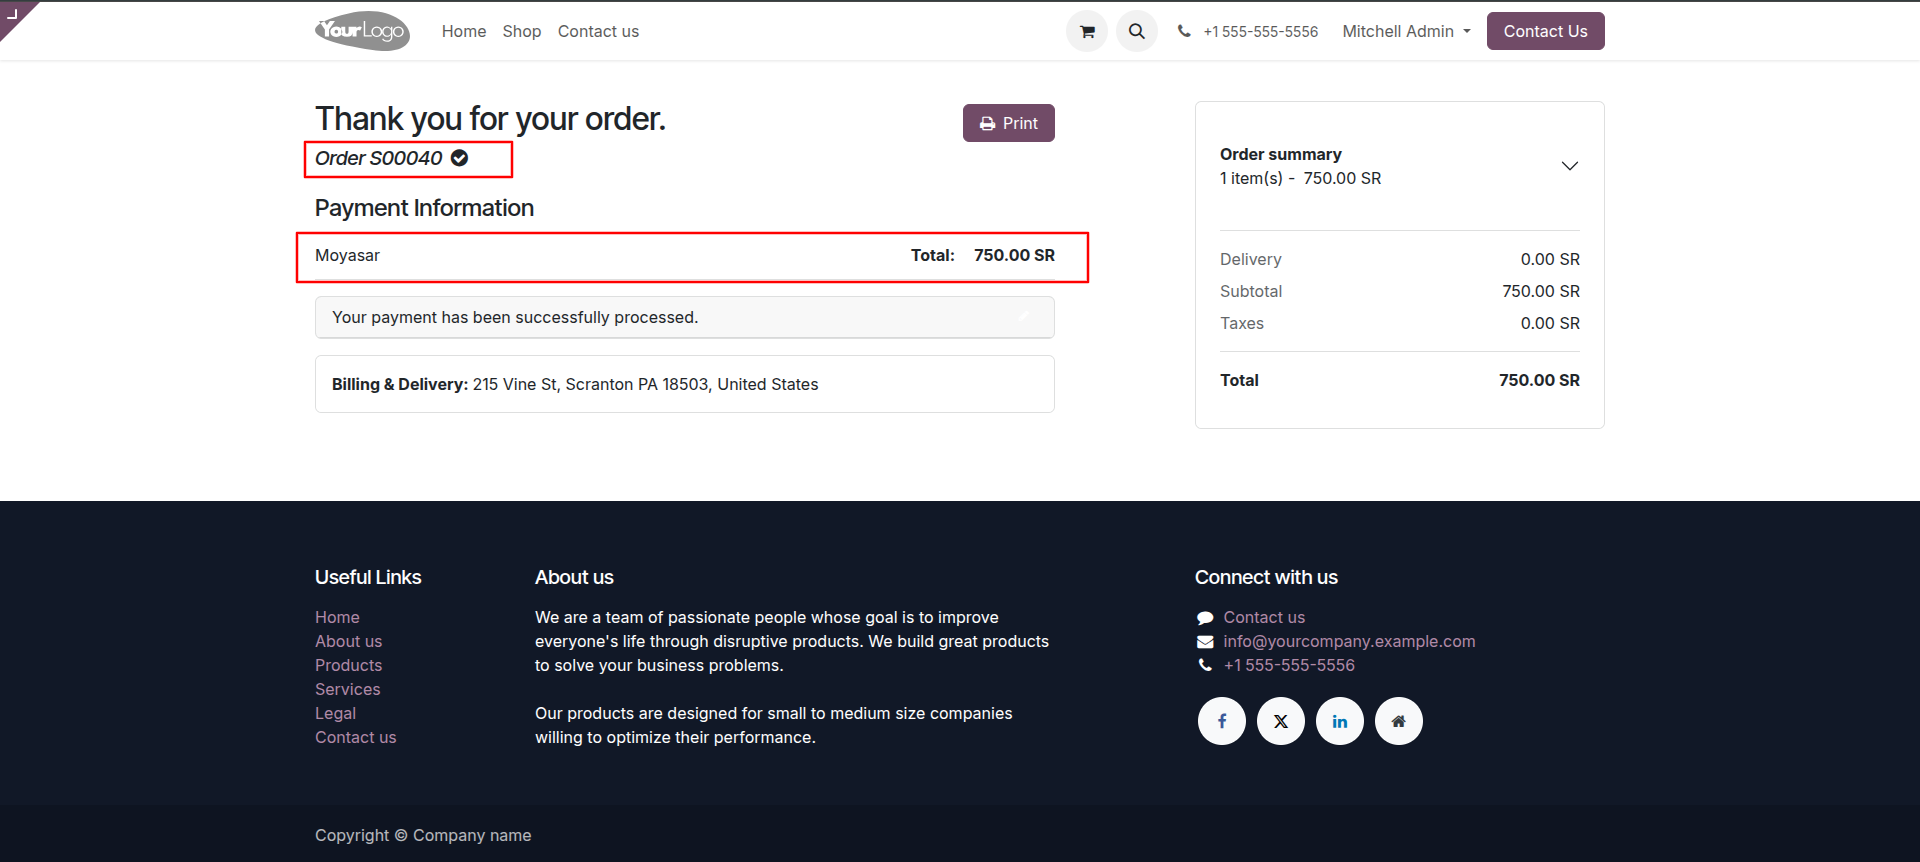
Task: Expand the Order summary chevron
Action: click(x=1570, y=166)
